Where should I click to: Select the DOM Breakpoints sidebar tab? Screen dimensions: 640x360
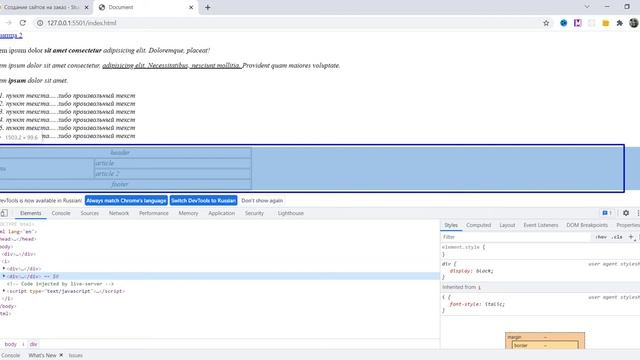(x=587, y=225)
